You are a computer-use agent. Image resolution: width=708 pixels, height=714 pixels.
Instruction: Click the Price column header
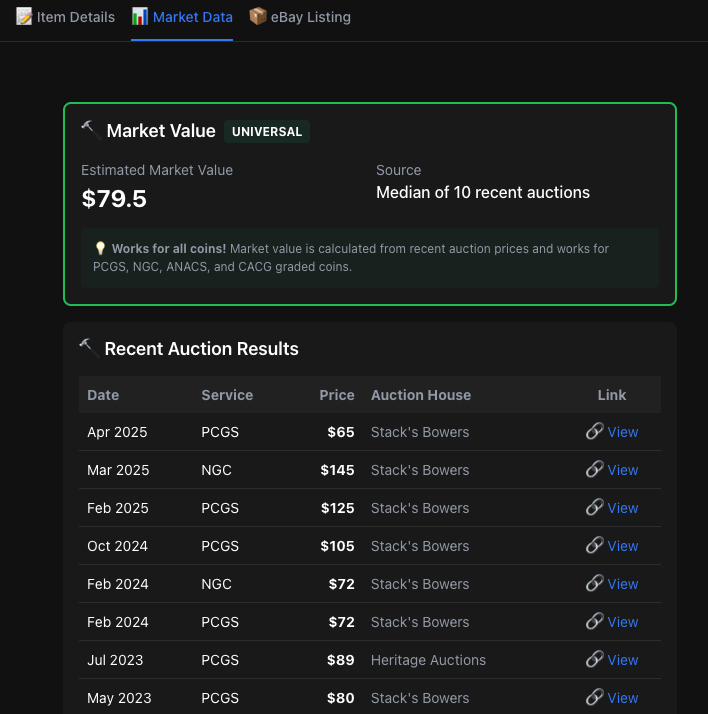[337, 395]
